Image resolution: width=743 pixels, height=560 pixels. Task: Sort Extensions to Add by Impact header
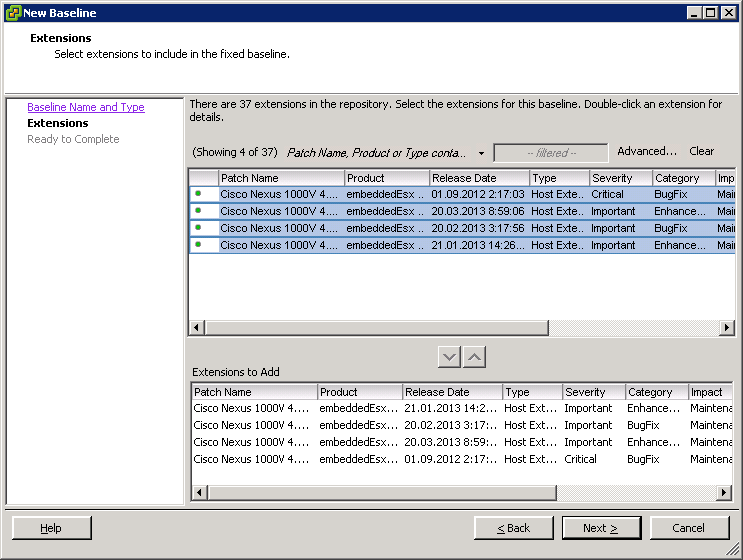coord(710,392)
